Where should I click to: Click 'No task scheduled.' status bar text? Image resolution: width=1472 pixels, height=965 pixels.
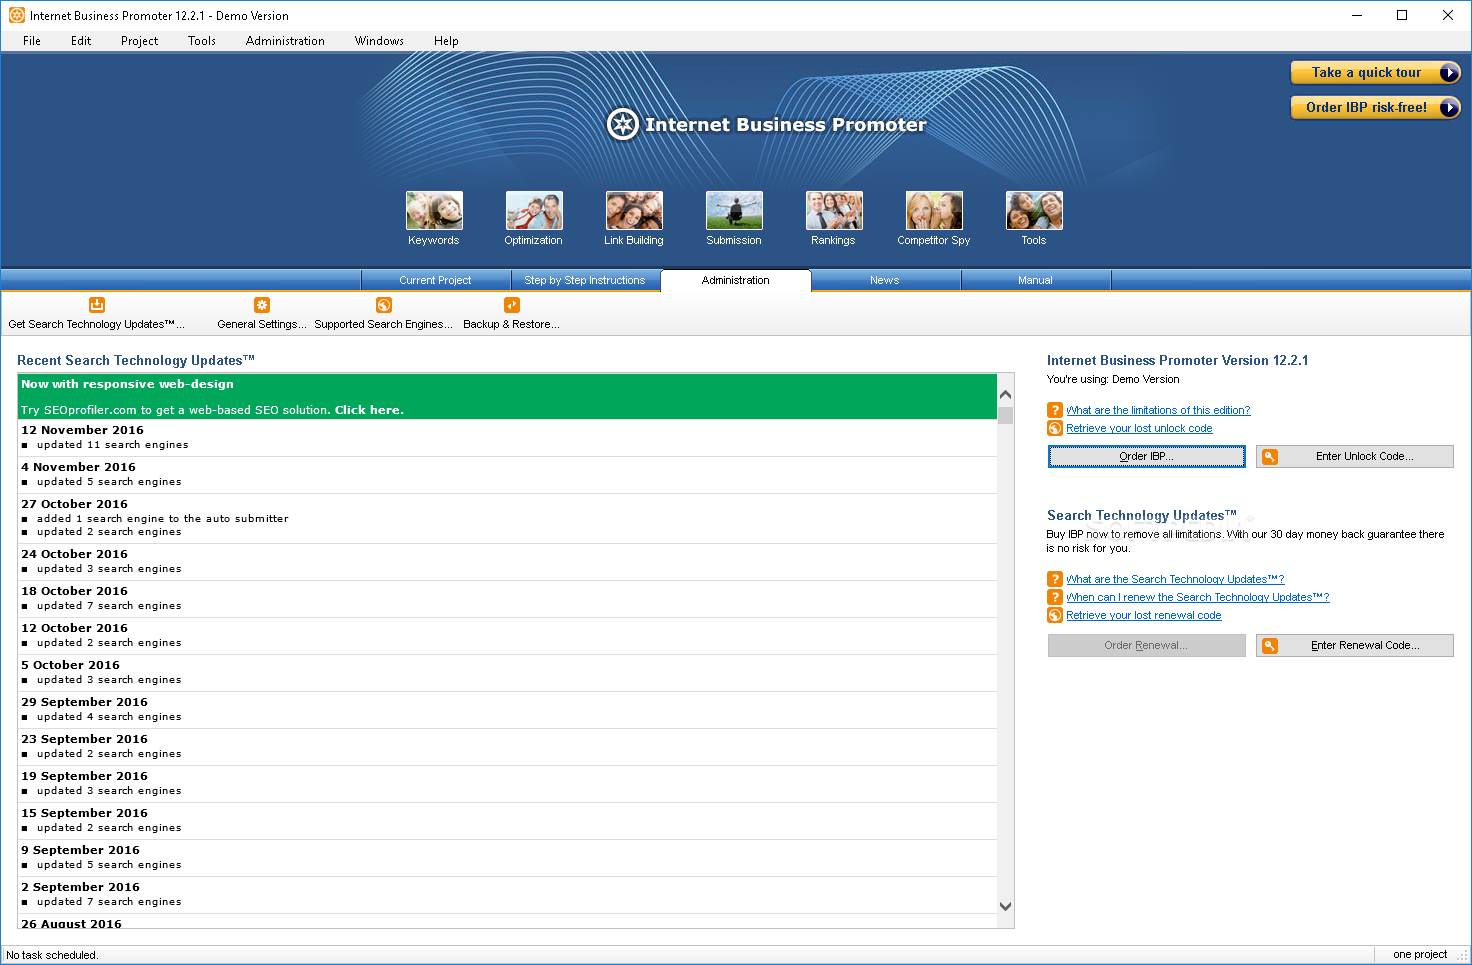52,955
